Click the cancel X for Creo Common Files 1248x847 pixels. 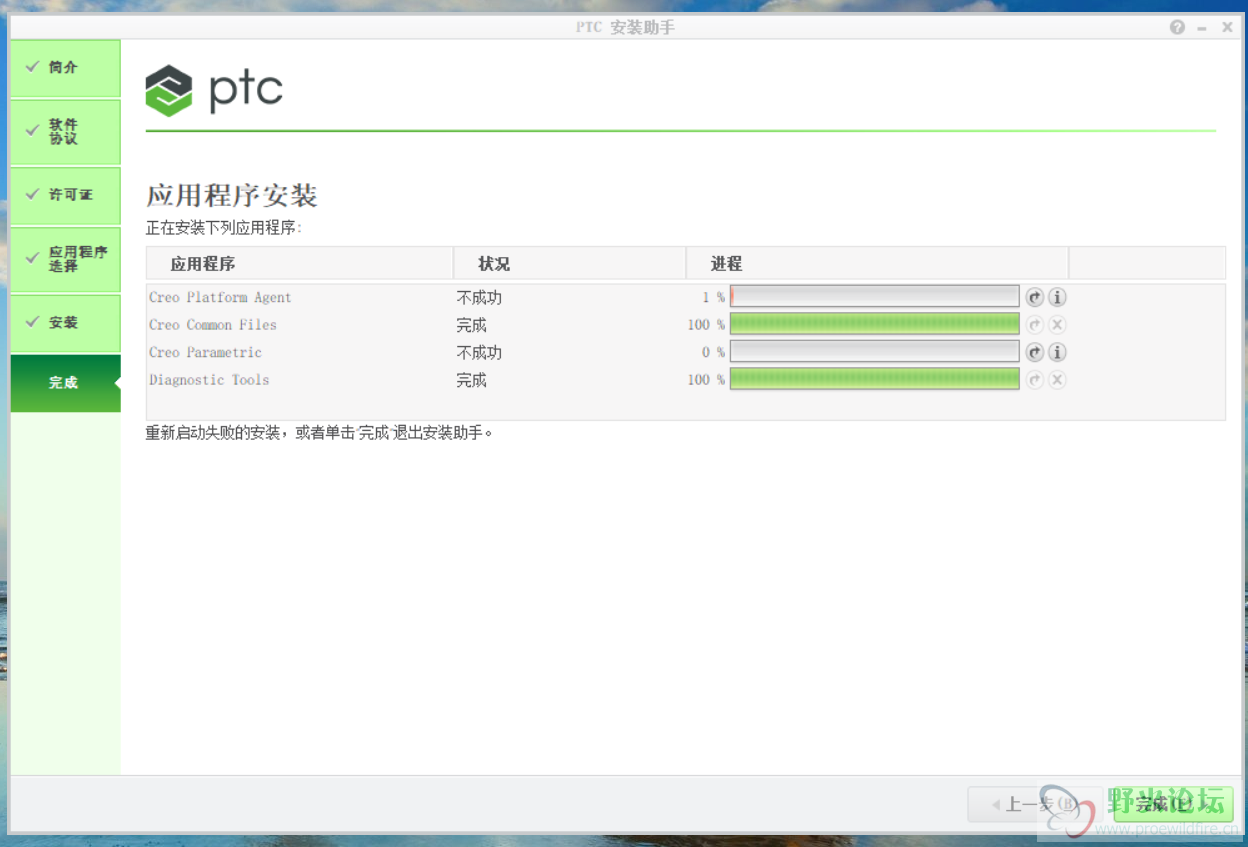pos(1057,324)
